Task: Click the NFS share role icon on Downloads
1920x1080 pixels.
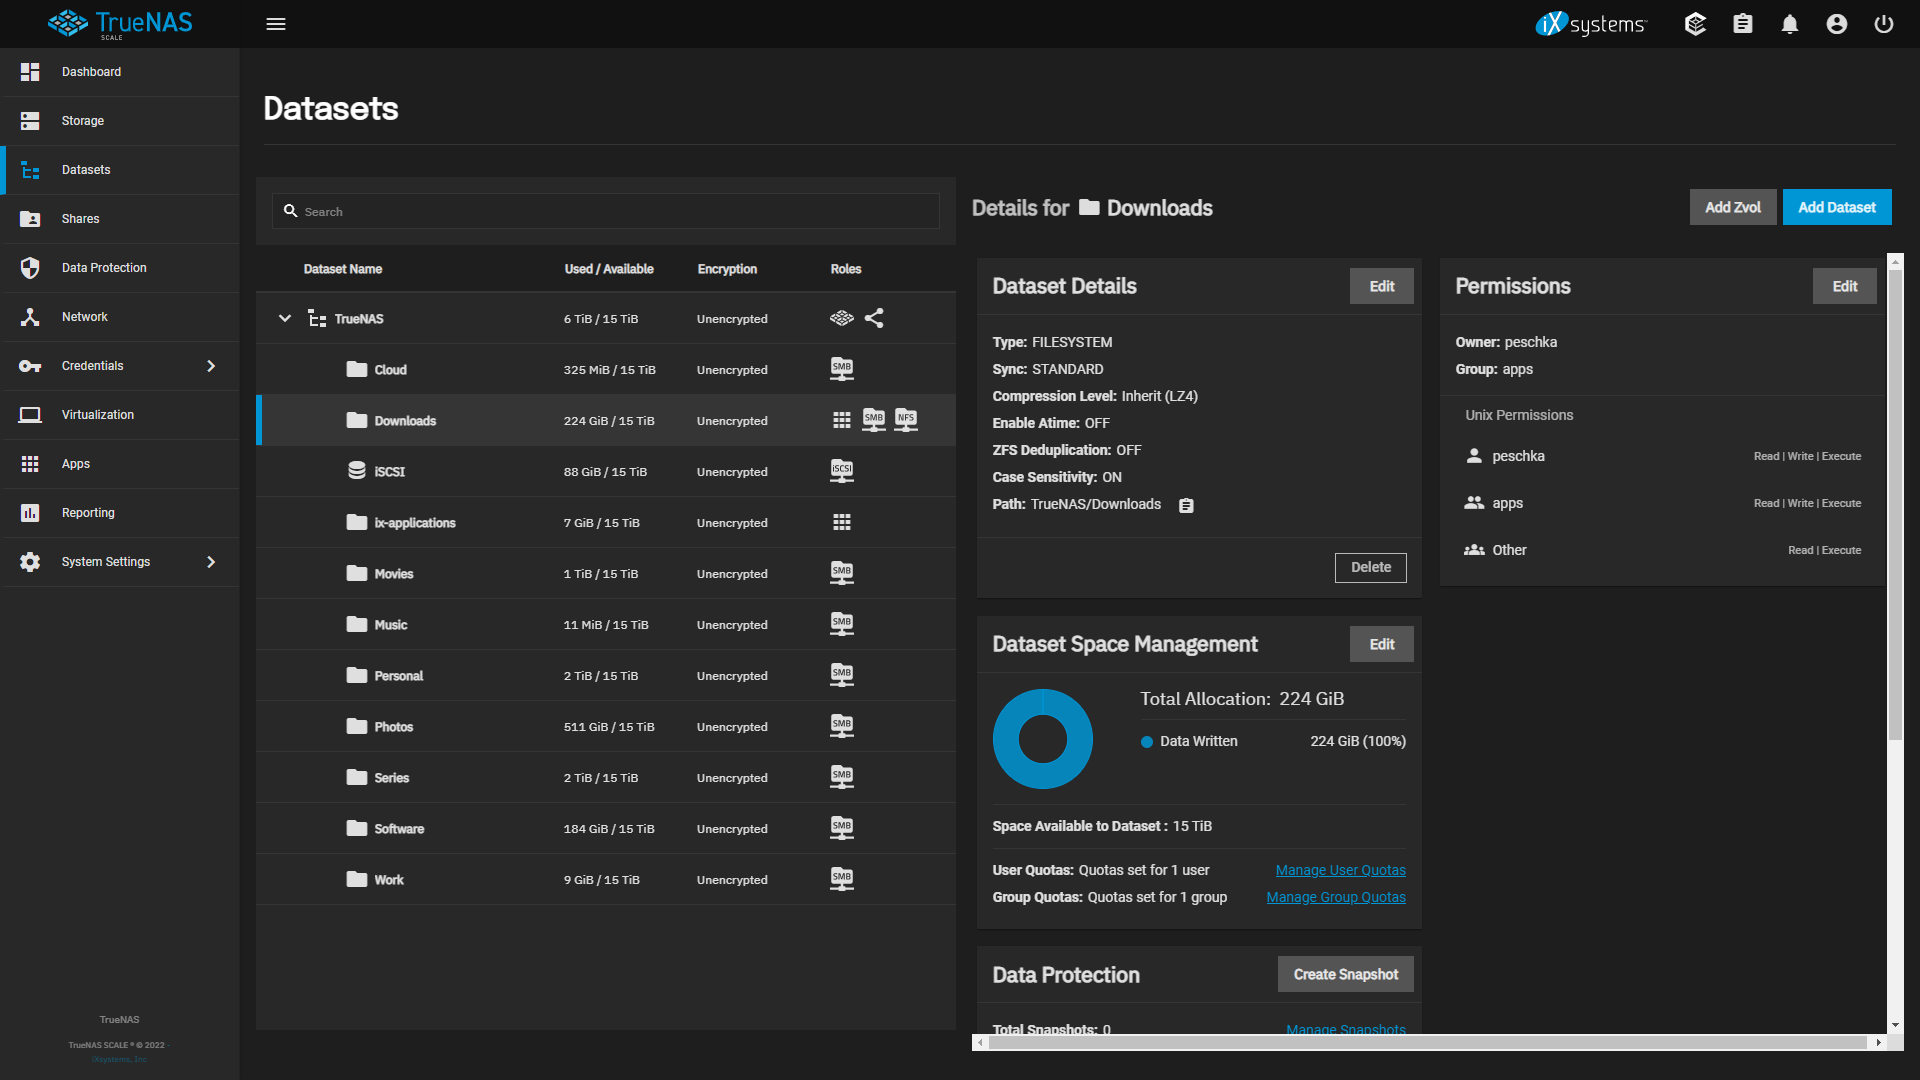Action: click(x=906, y=420)
